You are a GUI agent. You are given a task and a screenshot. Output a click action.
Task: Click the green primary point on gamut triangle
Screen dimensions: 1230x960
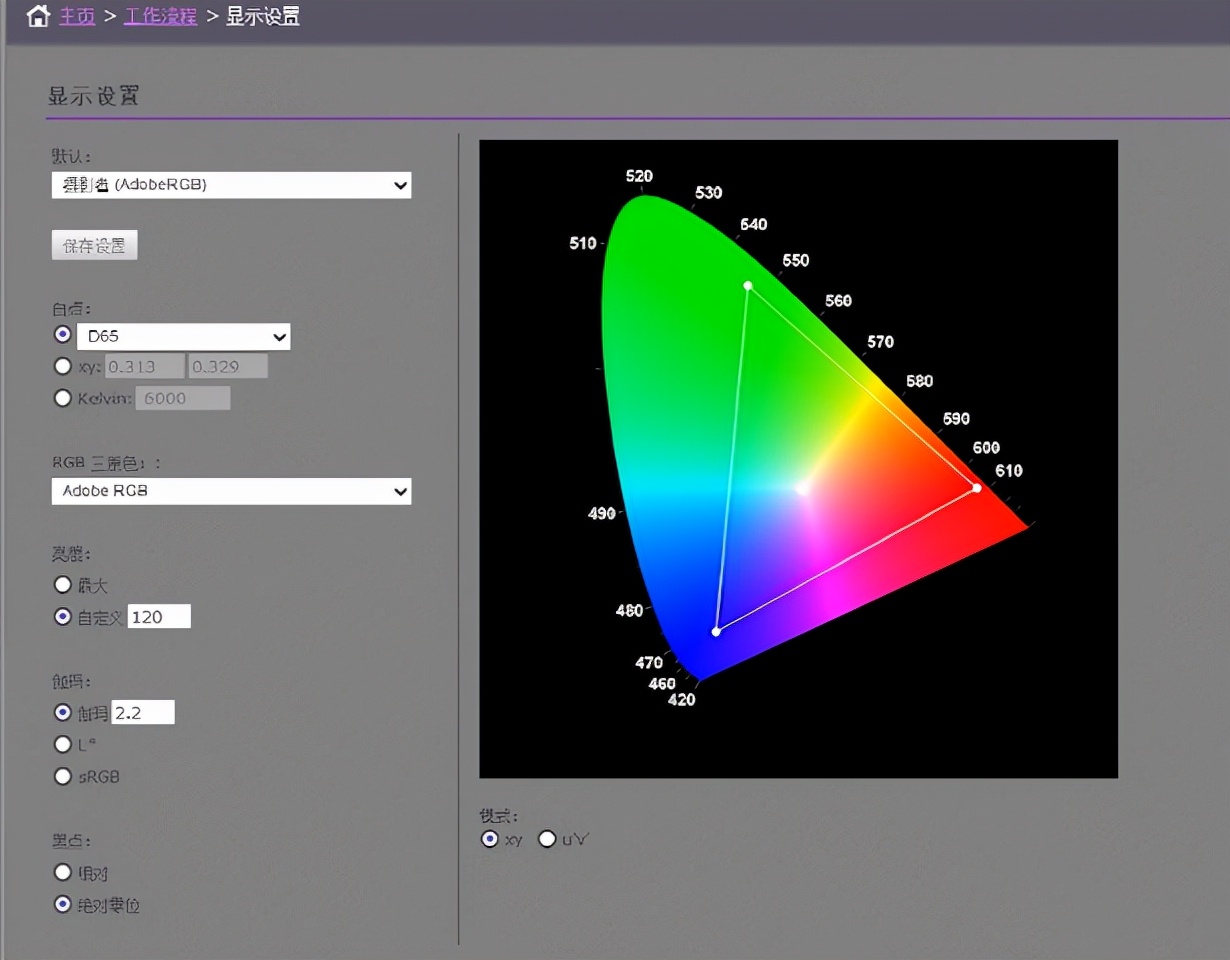click(x=748, y=286)
